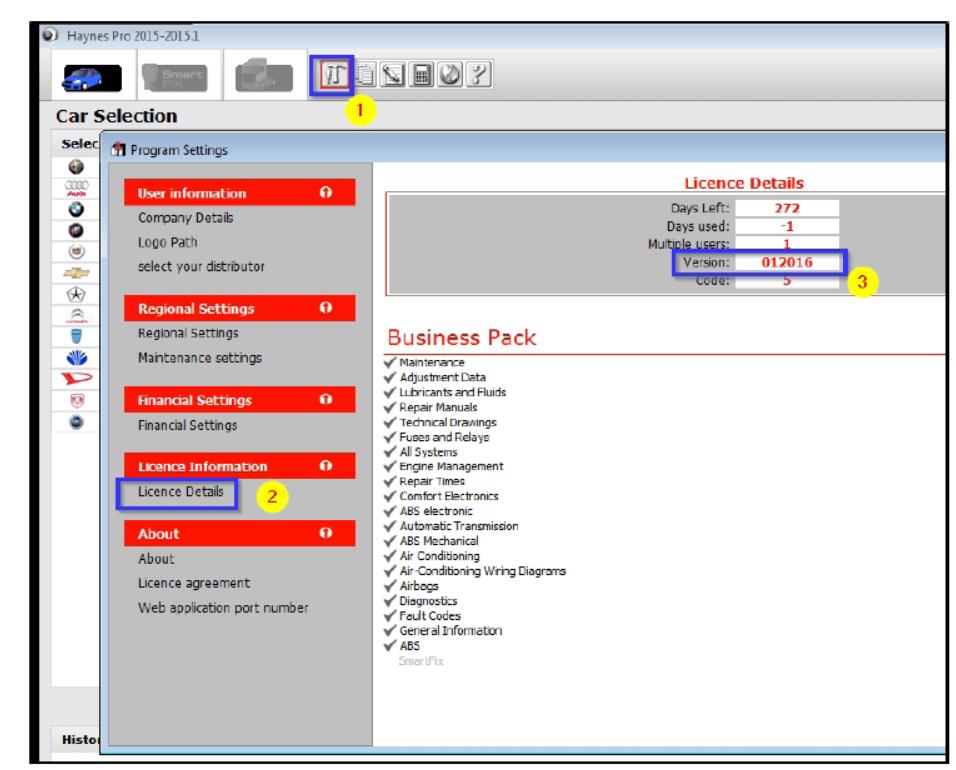Viewport: 956px width, 770px height.
Task: Click the Engine Management entry
Action: tap(451, 466)
